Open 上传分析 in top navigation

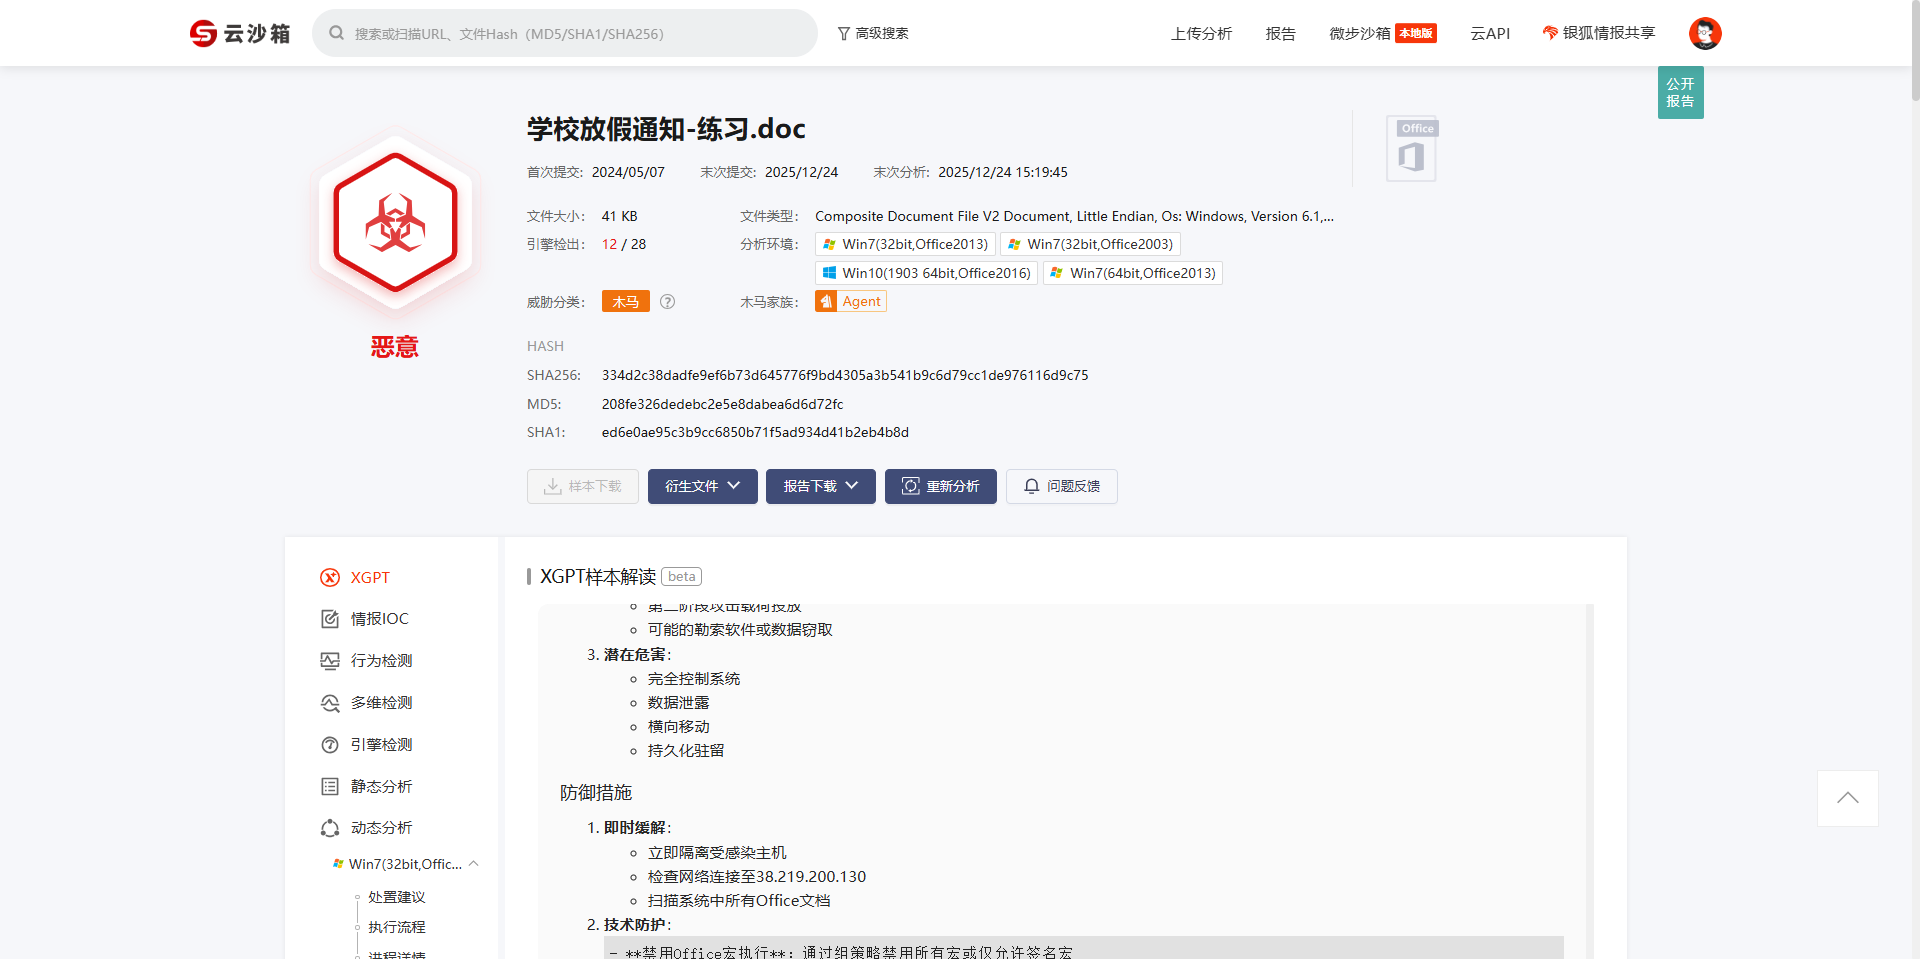(1201, 34)
